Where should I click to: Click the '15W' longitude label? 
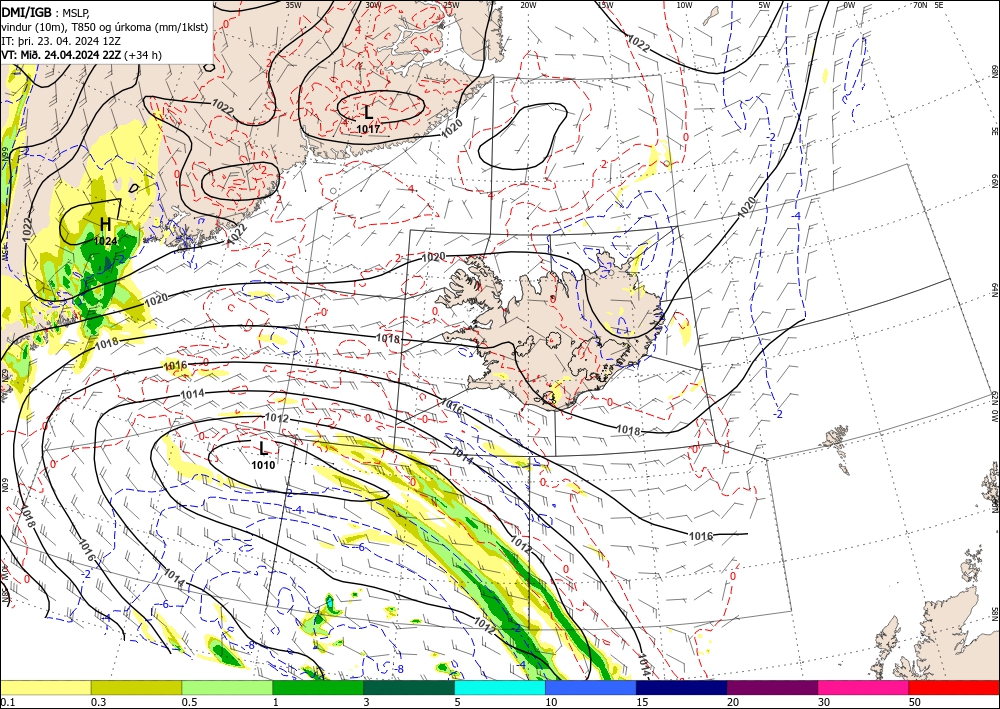point(605,5)
